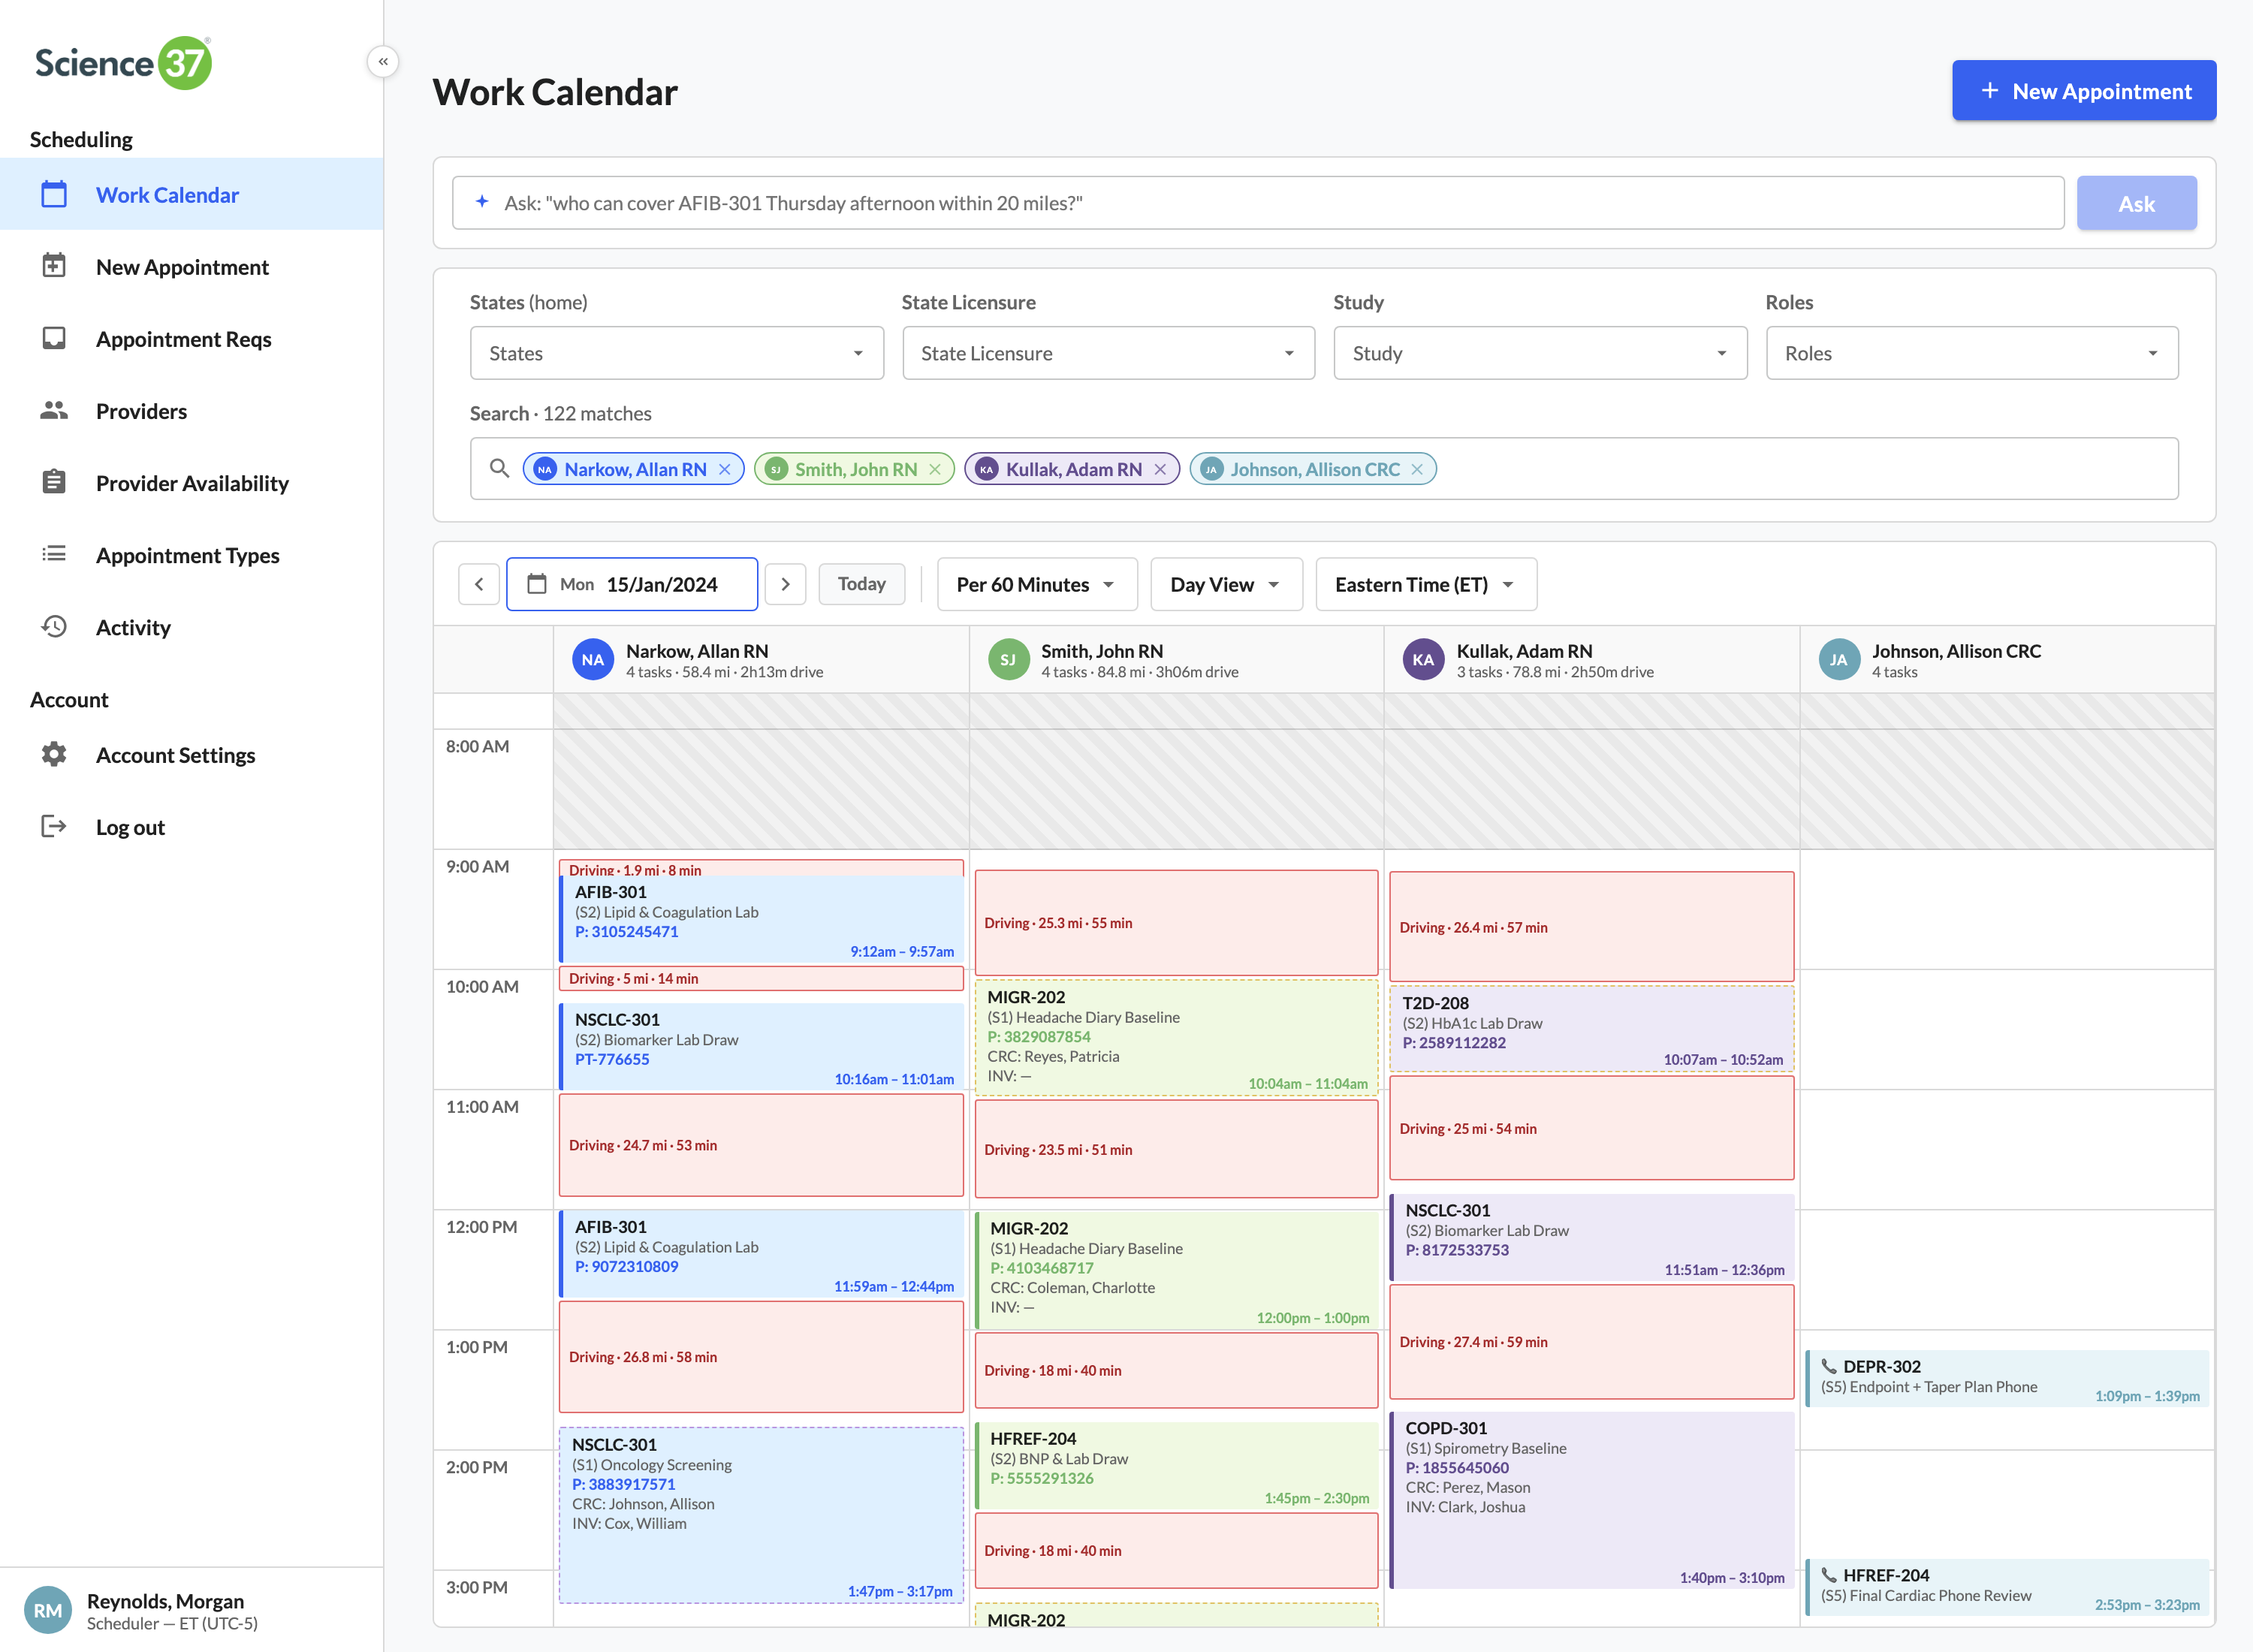Click the Provider Availability clipboard icon
The height and width of the screenshot is (1652, 2253).
pyautogui.click(x=54, y=482)
